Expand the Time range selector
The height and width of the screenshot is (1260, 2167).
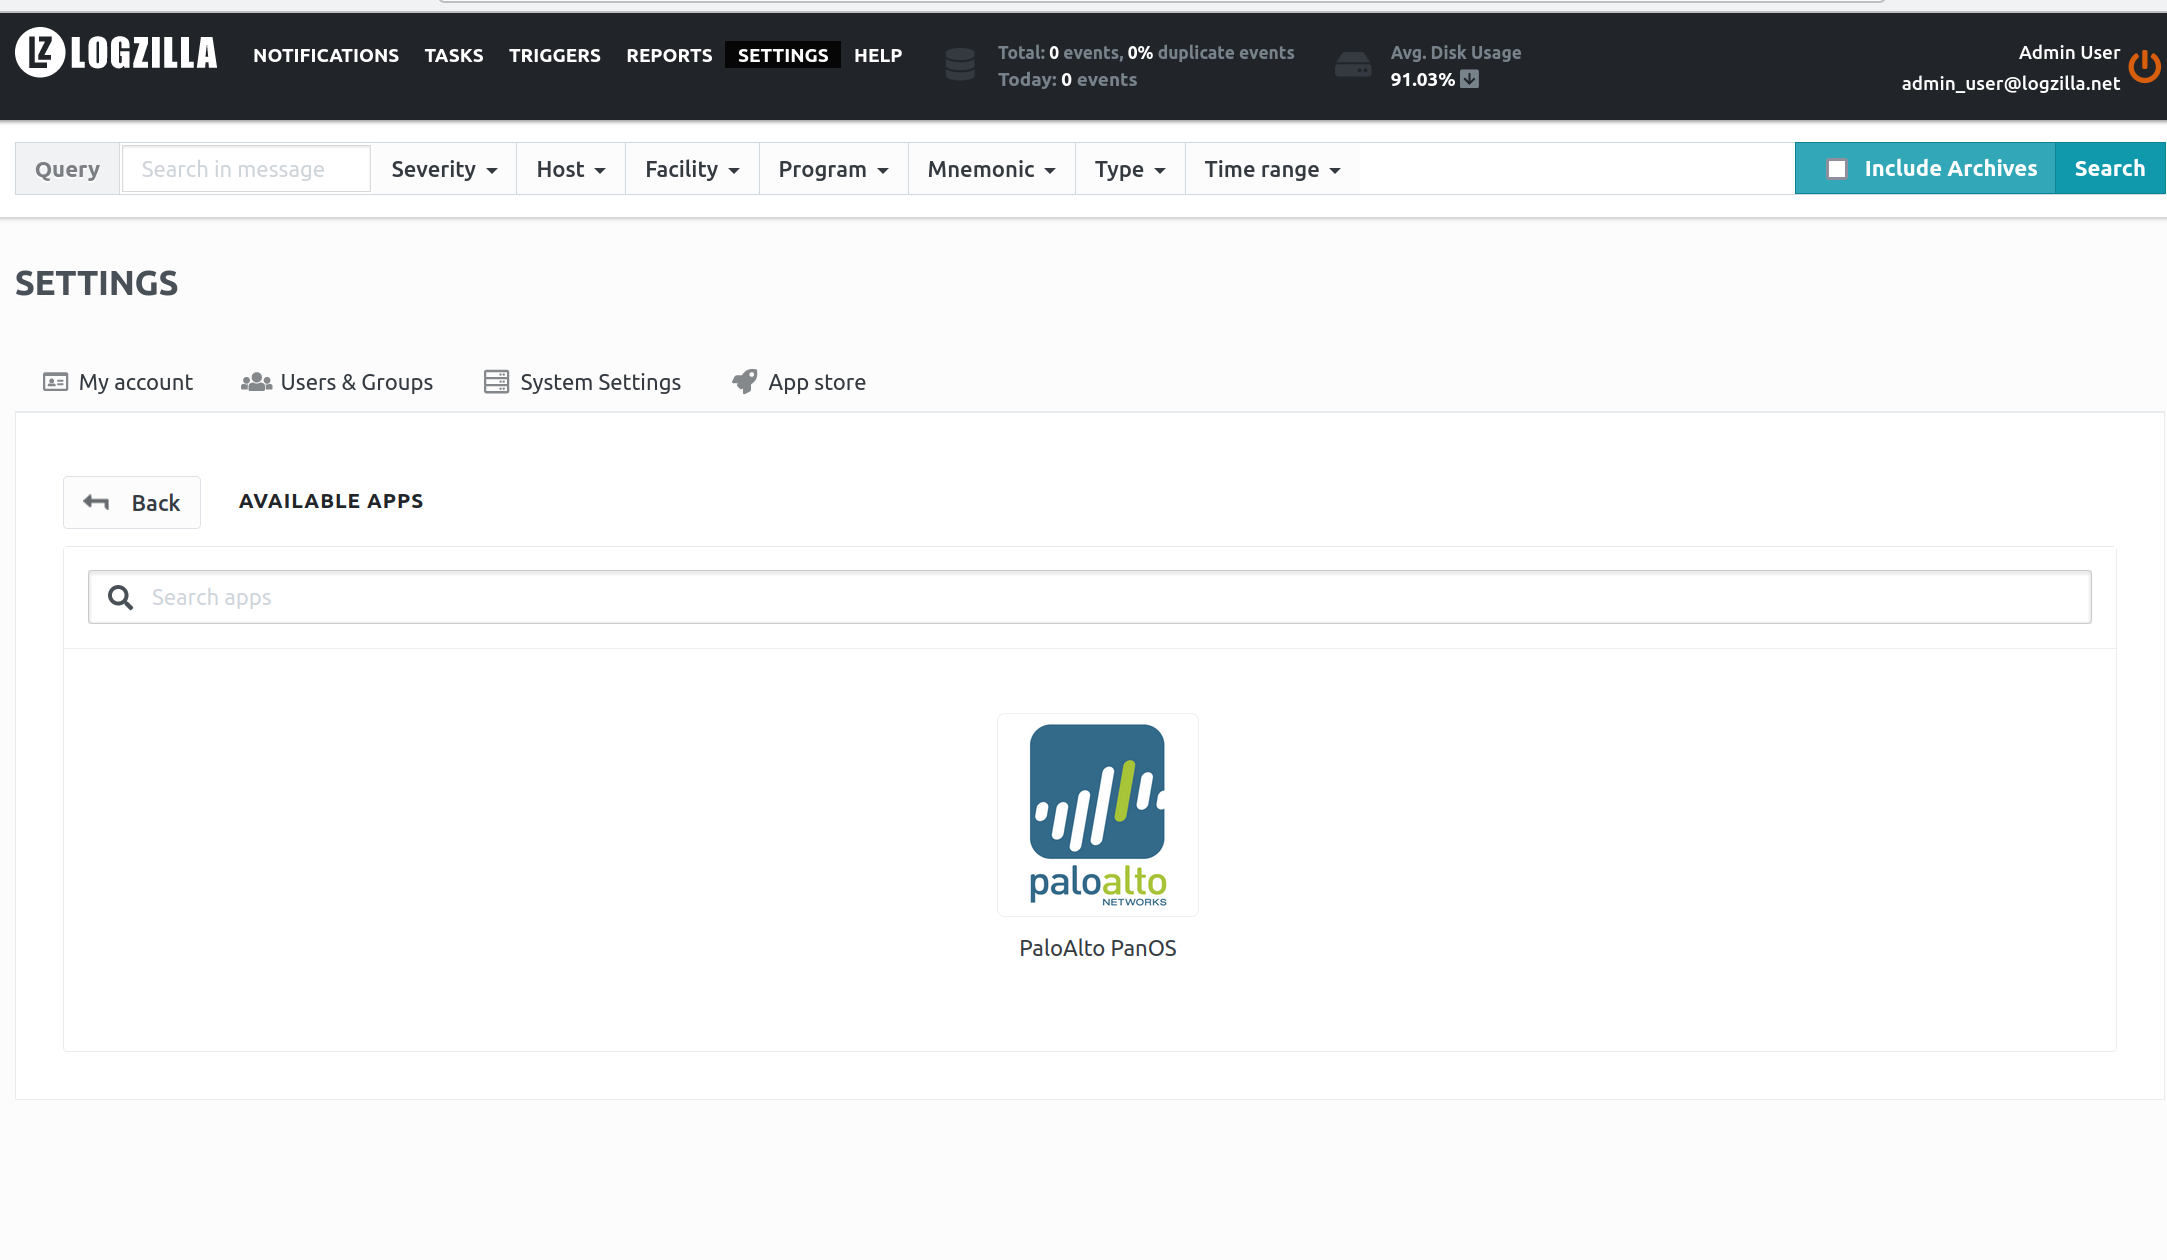point(1270,168)
